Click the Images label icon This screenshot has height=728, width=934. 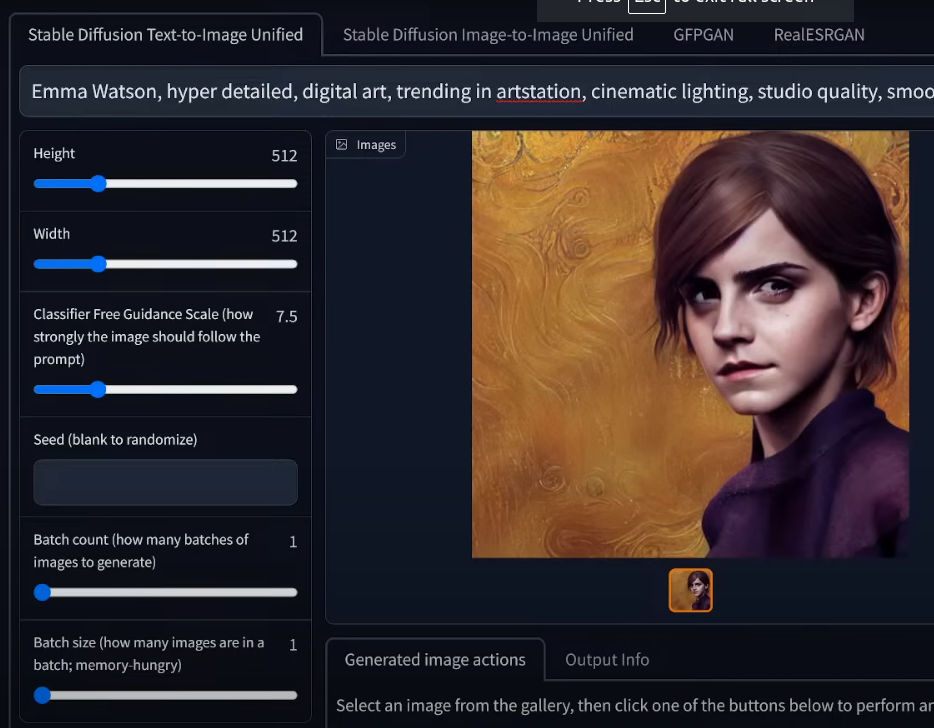[341, 145]
